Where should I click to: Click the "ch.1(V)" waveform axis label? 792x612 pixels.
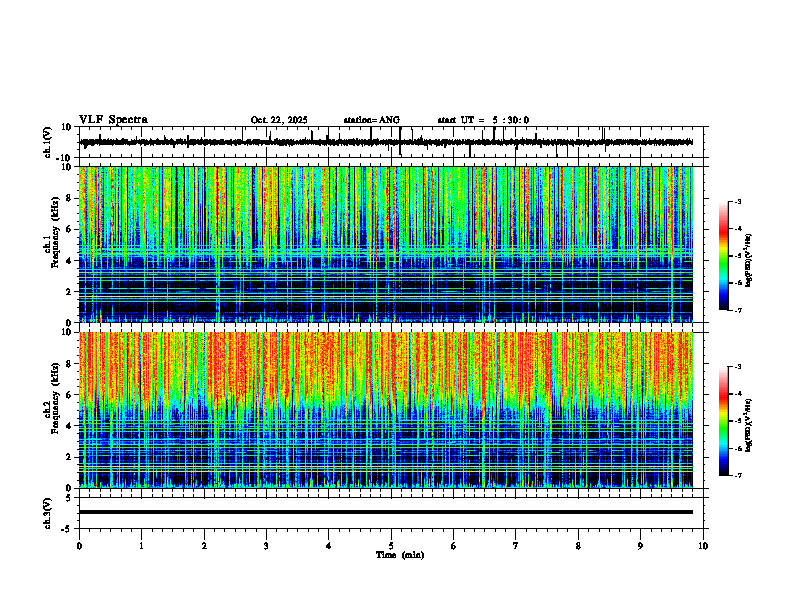(47, 142)
